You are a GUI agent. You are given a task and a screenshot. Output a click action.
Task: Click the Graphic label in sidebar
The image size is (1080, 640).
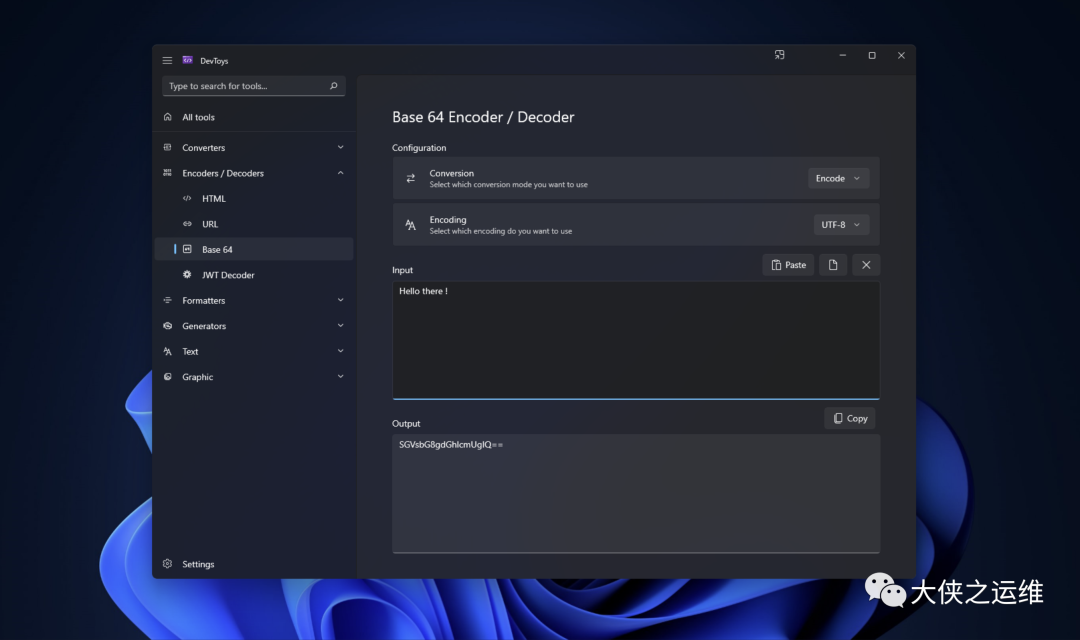click(x=198, y=377)
